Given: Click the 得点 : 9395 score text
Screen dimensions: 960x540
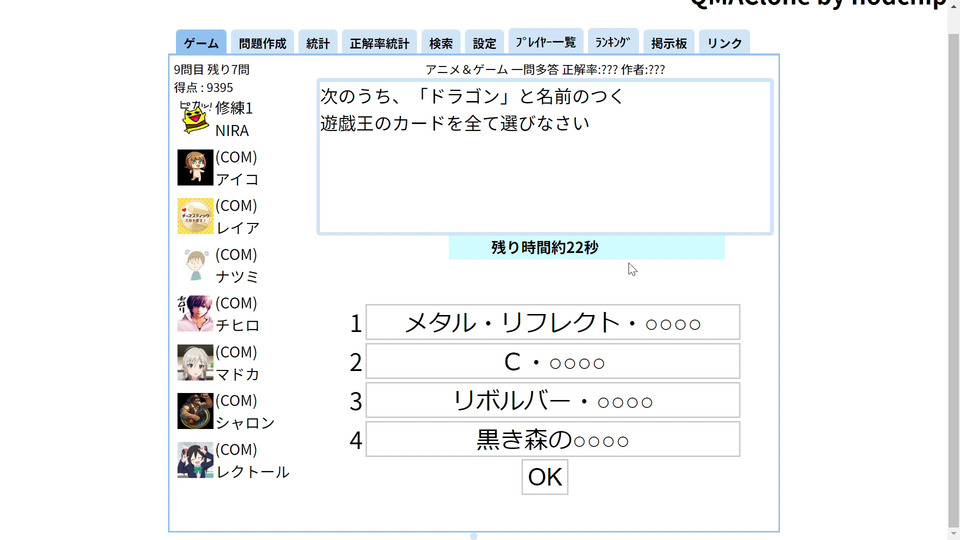Looking at the screenshot, I should [203, 88].
